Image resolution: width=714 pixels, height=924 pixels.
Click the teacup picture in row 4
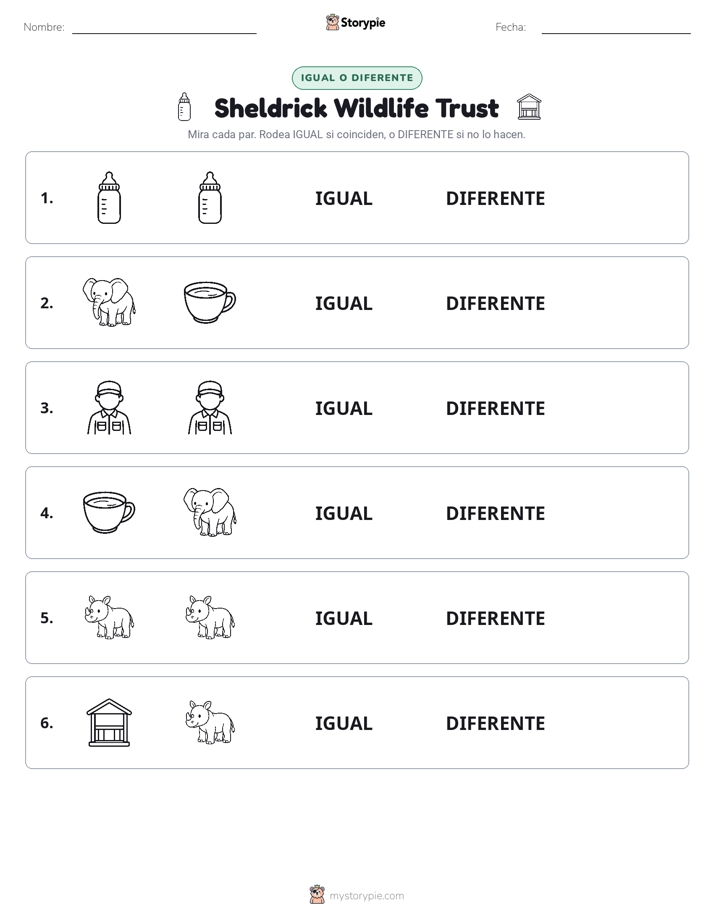point(109,513)
